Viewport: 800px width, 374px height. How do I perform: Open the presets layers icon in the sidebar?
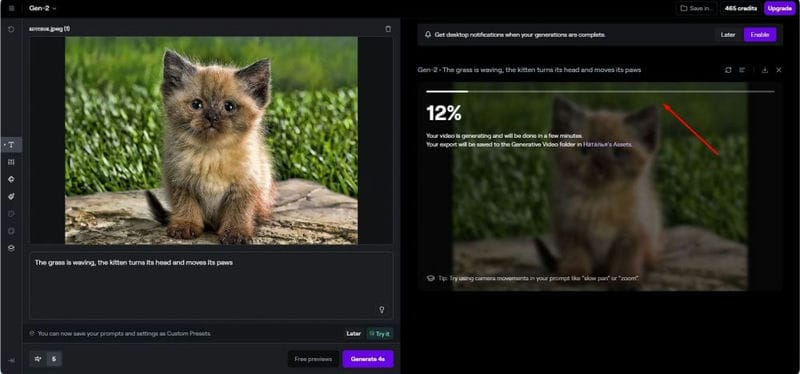point(11,248)
